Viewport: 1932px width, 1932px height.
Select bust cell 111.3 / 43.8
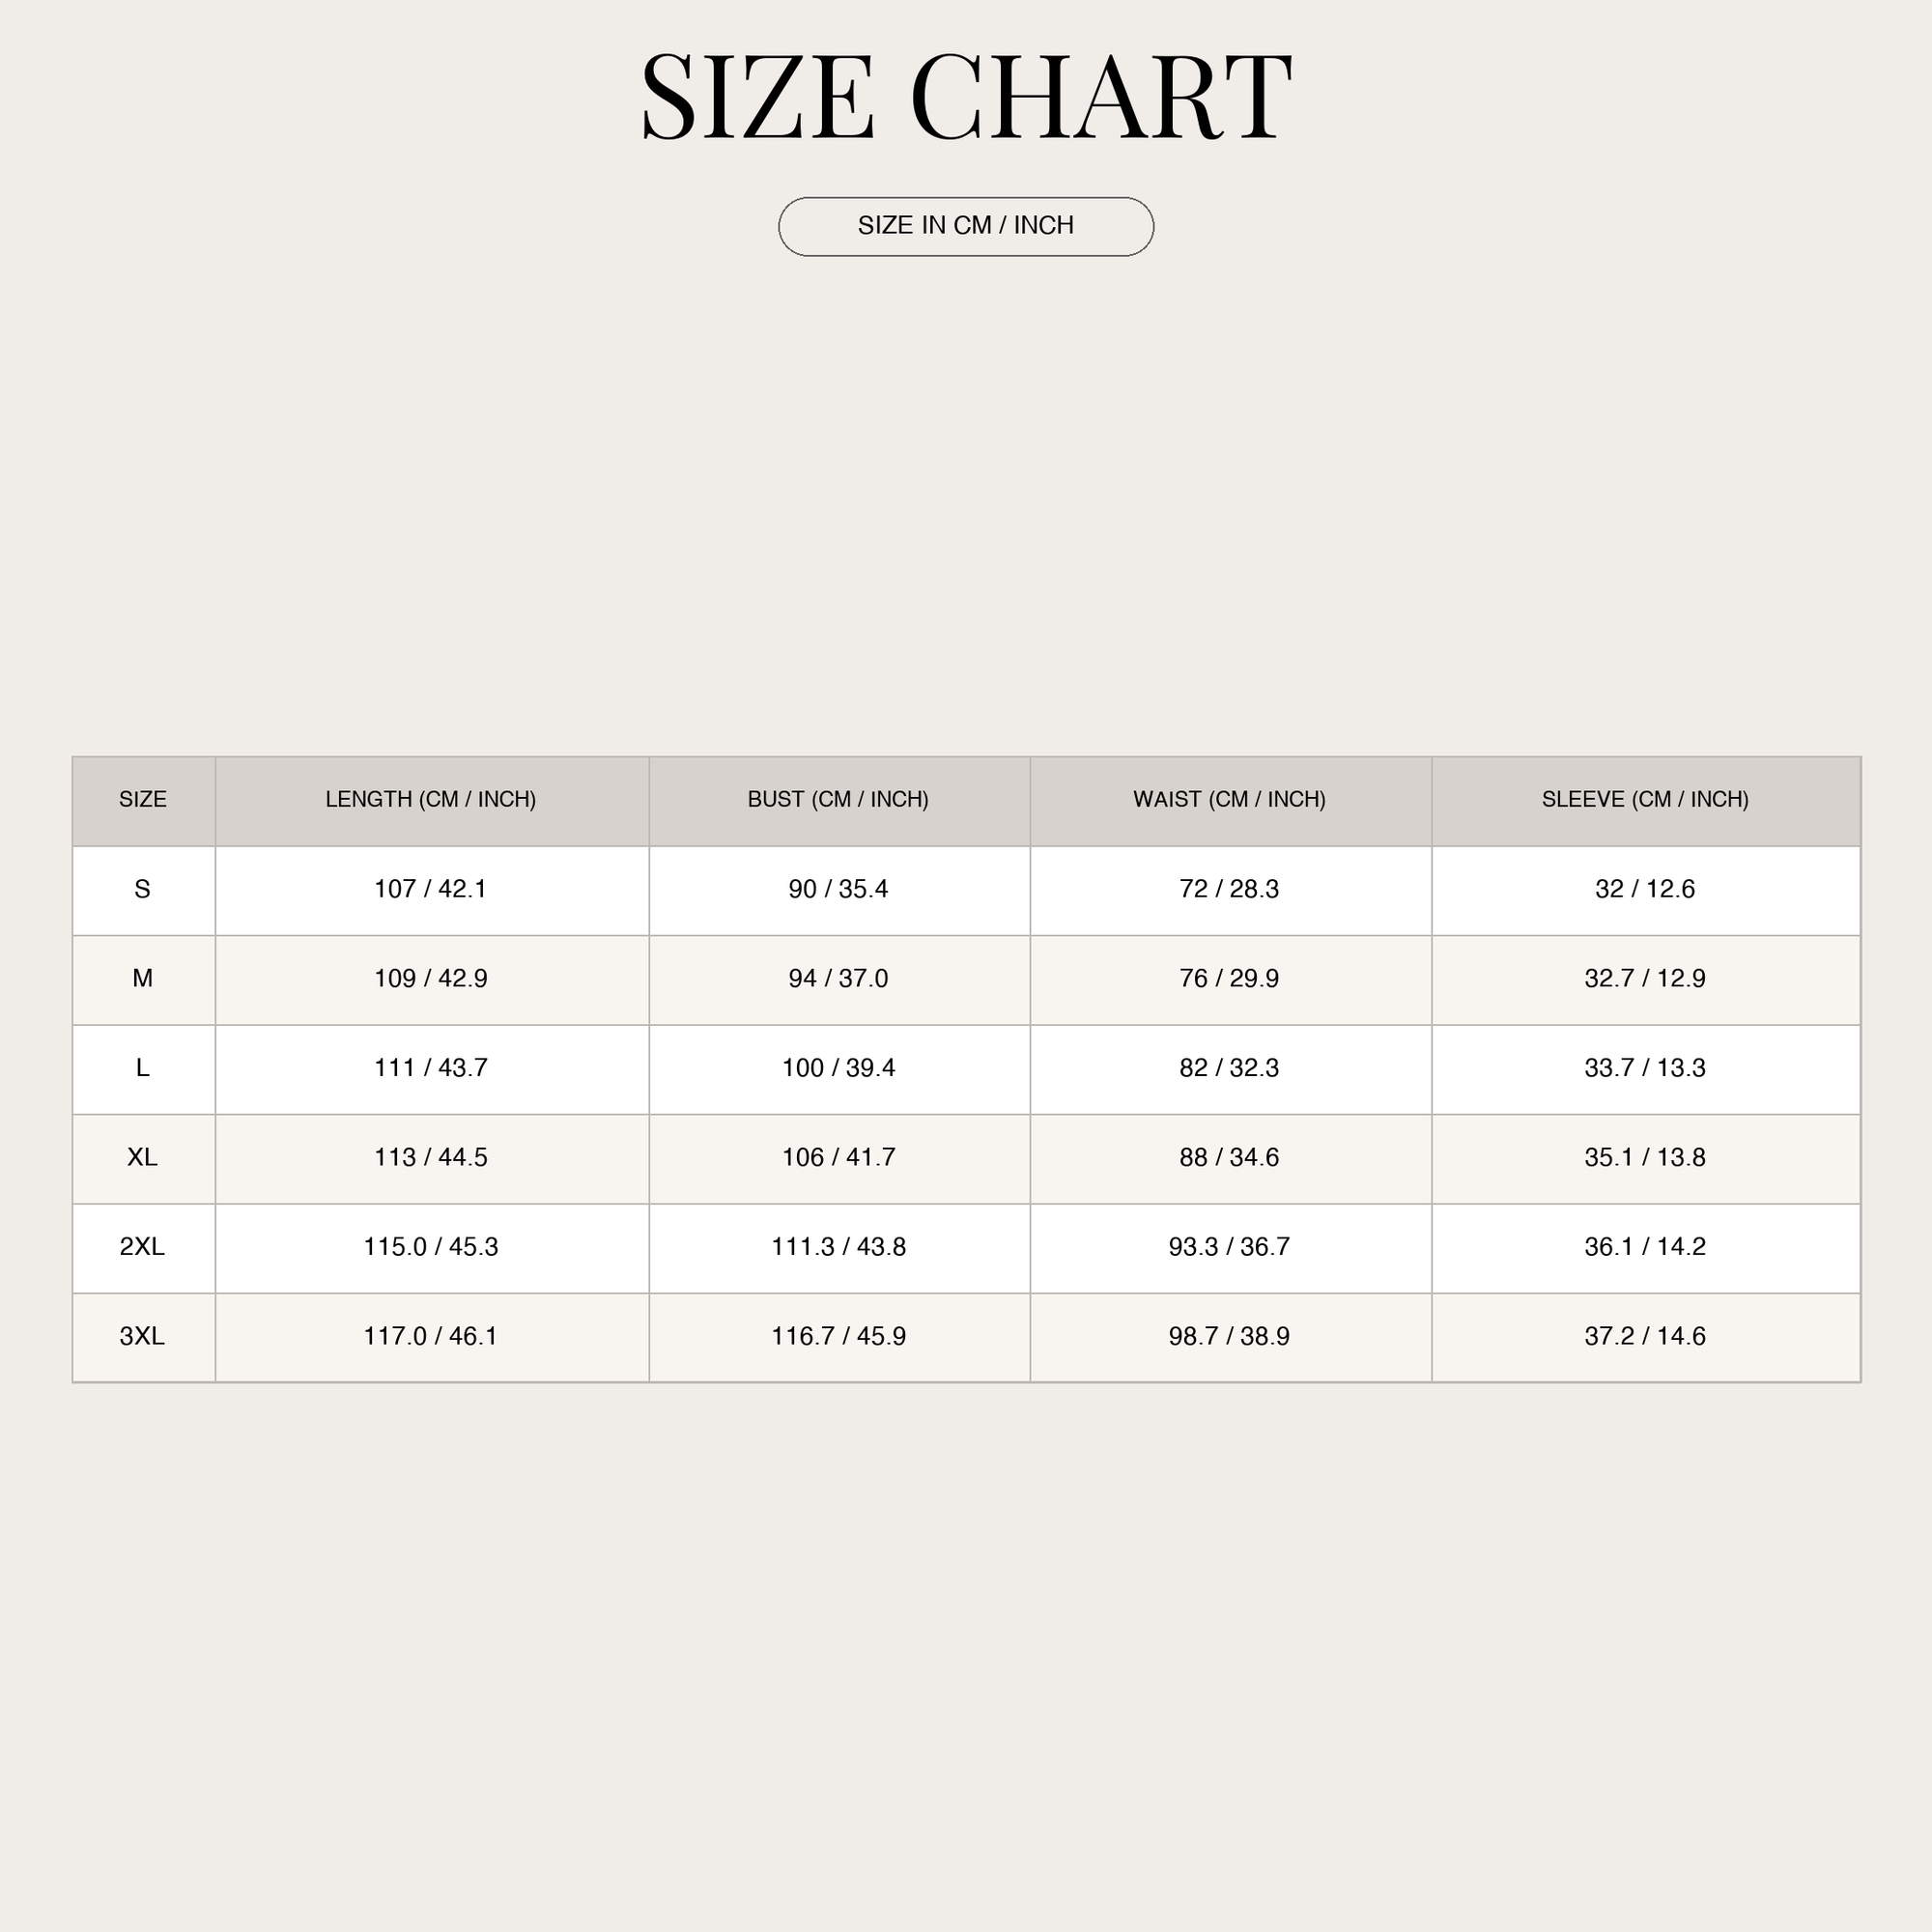pyautogui.click(x=839, y=1247)
